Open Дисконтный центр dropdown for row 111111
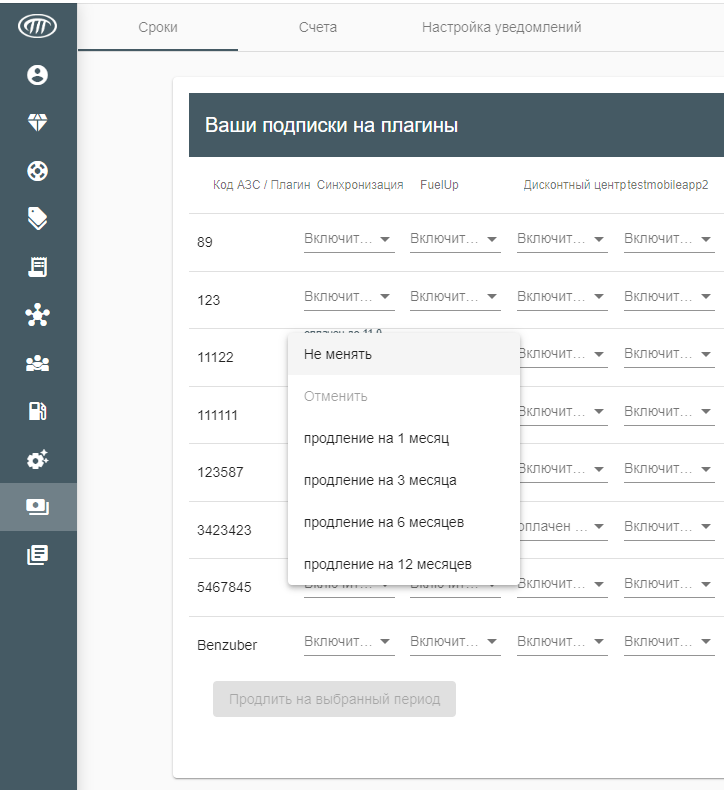Screen dimensions: 724x790 [x=564, y=412]
